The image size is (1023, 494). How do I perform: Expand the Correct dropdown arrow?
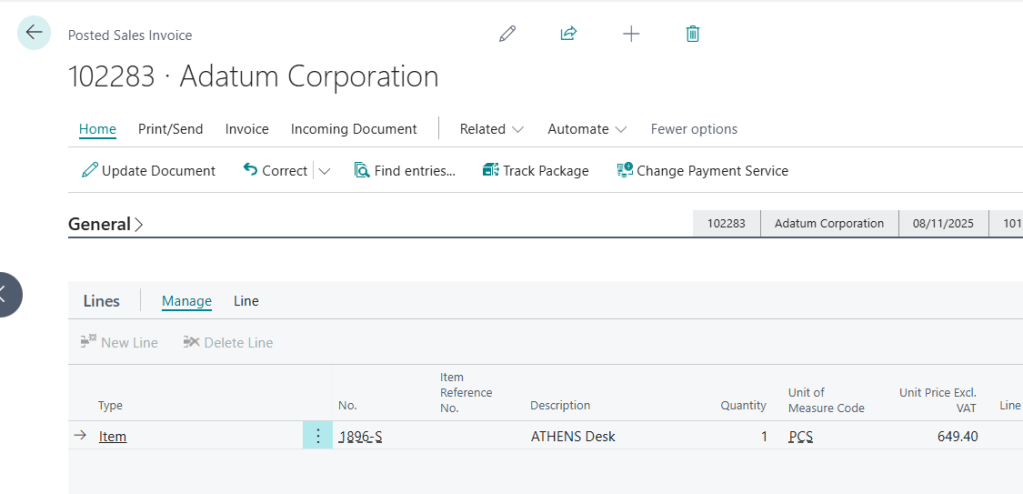pos(324,171)
